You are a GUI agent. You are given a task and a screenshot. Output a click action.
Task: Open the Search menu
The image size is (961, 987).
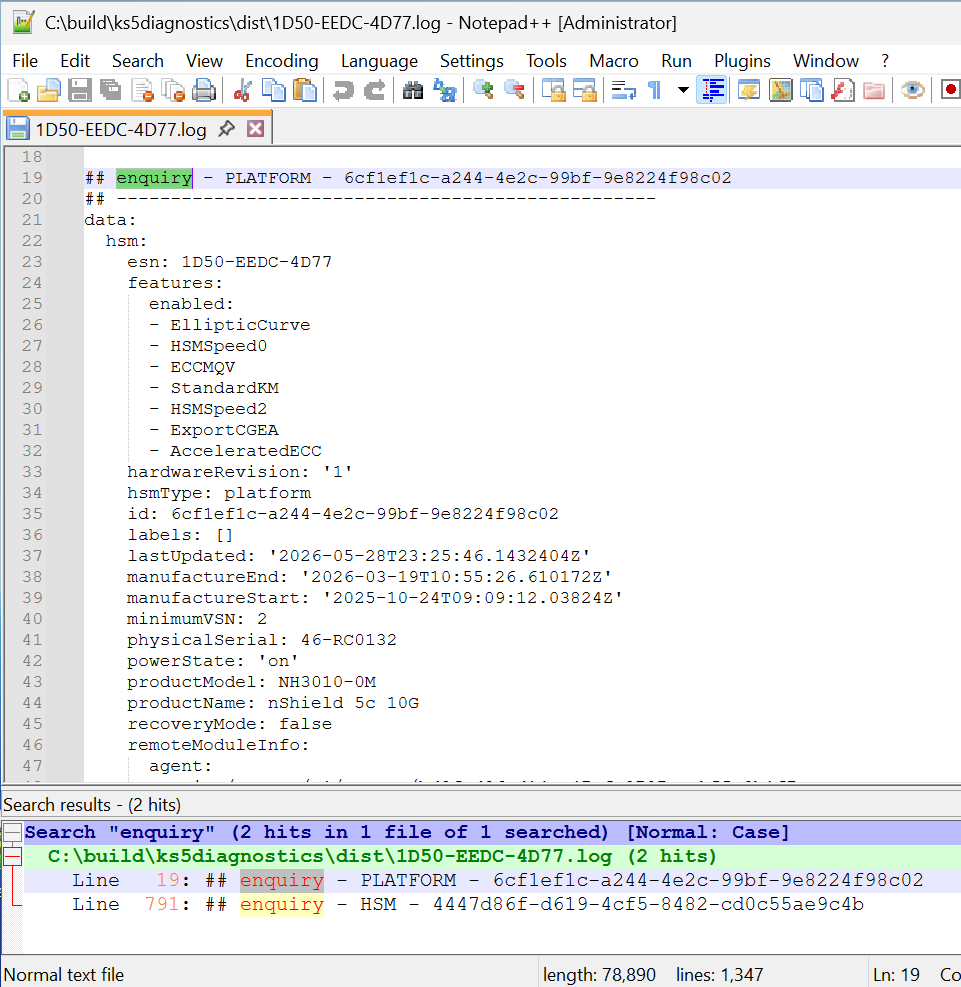(138, 61)
